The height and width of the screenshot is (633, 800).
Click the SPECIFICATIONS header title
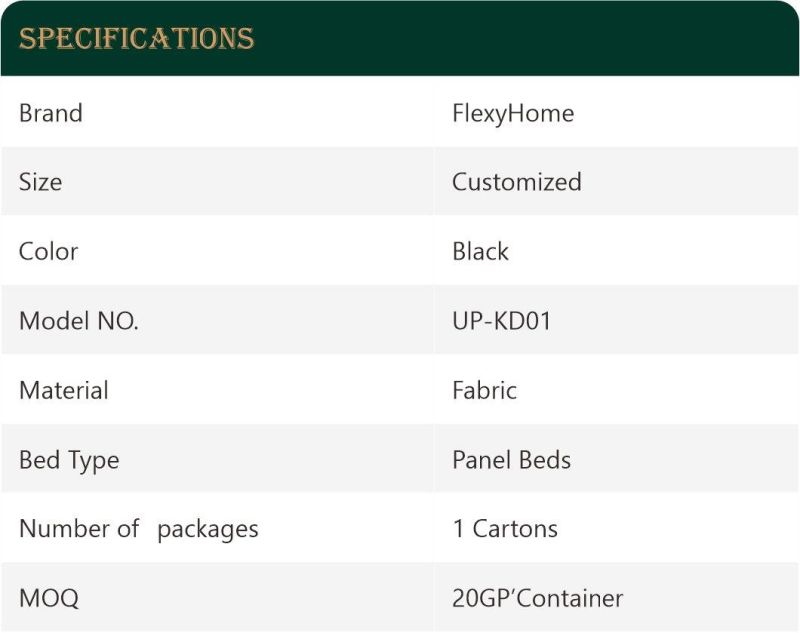(x=136, y=38)
